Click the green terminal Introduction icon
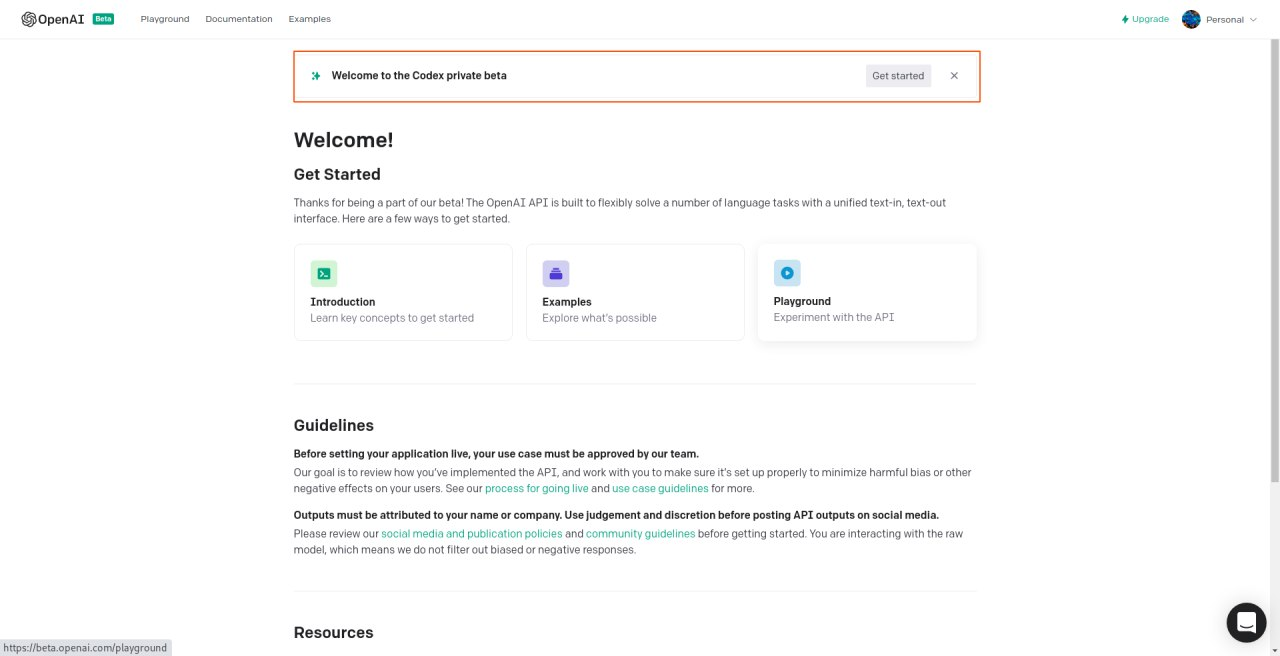The width and height of the screenshot is (1280, 656). [324, 273]
